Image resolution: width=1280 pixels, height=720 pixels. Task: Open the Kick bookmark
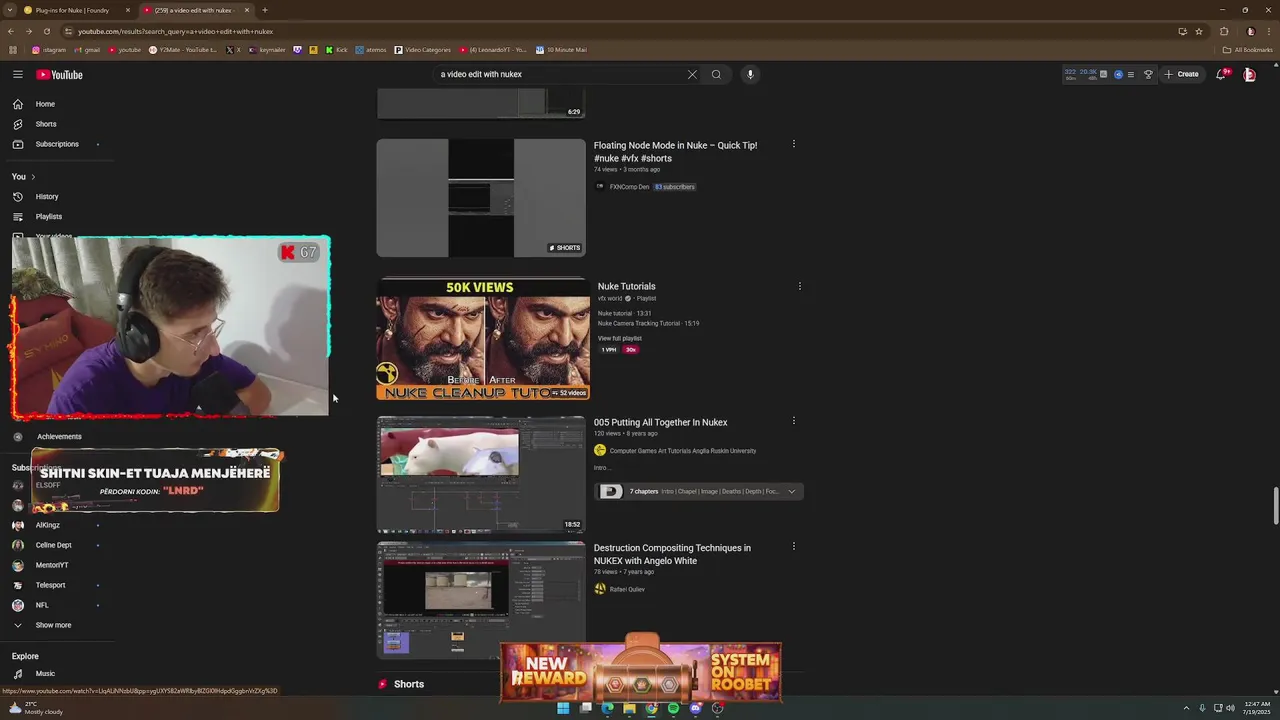[336, 50]
